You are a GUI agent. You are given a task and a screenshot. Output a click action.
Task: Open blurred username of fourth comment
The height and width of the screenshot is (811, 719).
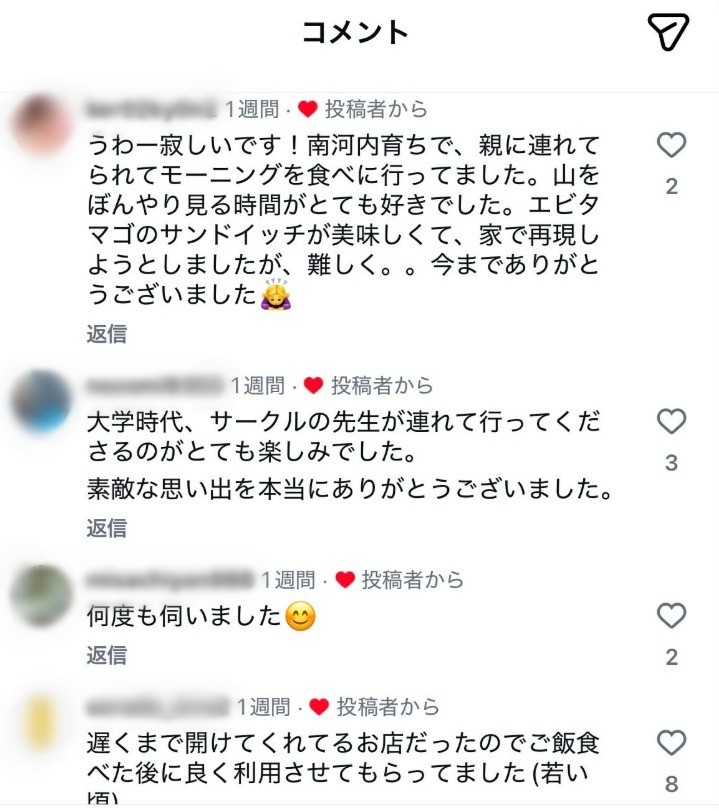tap(157, 707)
